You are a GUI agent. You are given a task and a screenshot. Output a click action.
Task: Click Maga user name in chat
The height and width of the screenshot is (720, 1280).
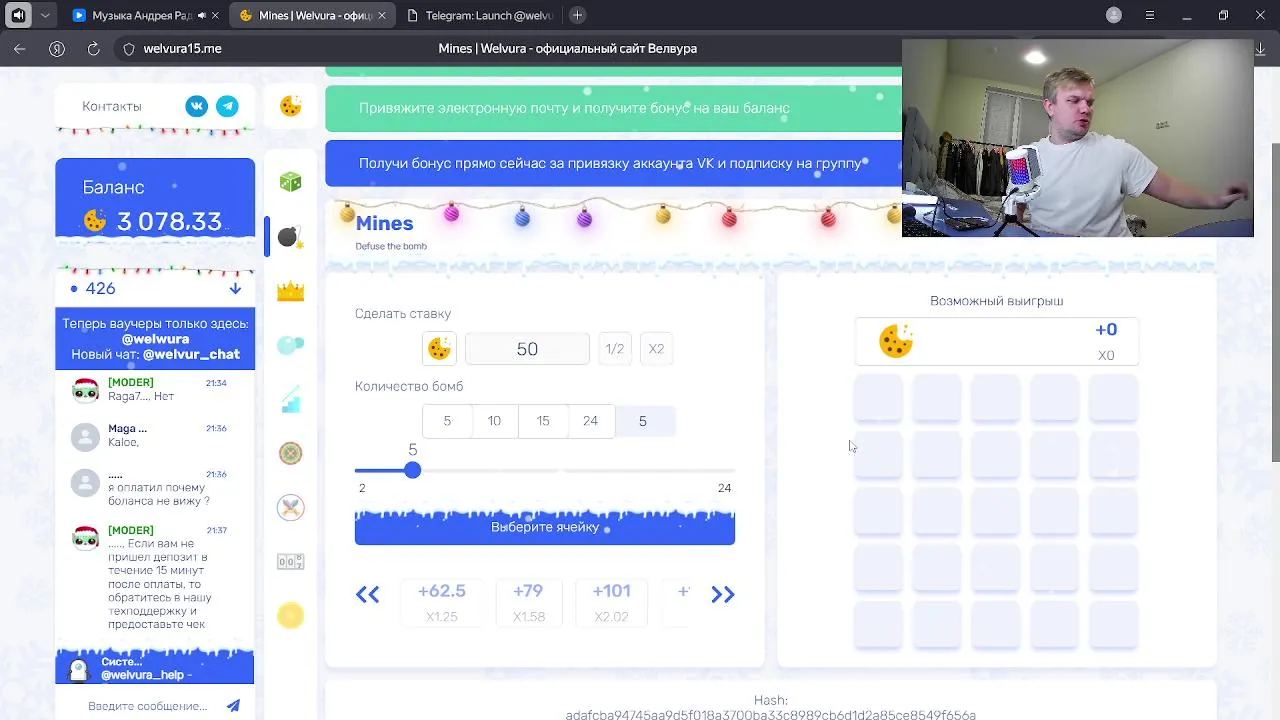coord(127,428)
